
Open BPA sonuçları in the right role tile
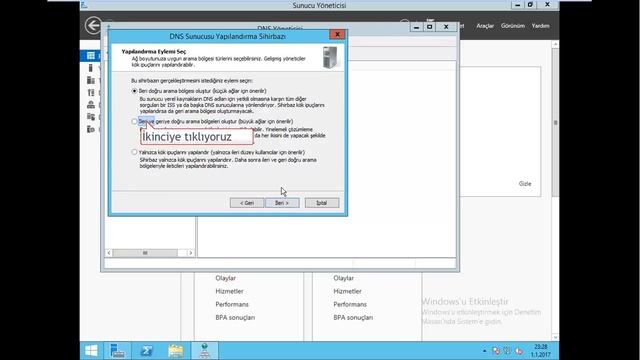(x=353, y=317)
